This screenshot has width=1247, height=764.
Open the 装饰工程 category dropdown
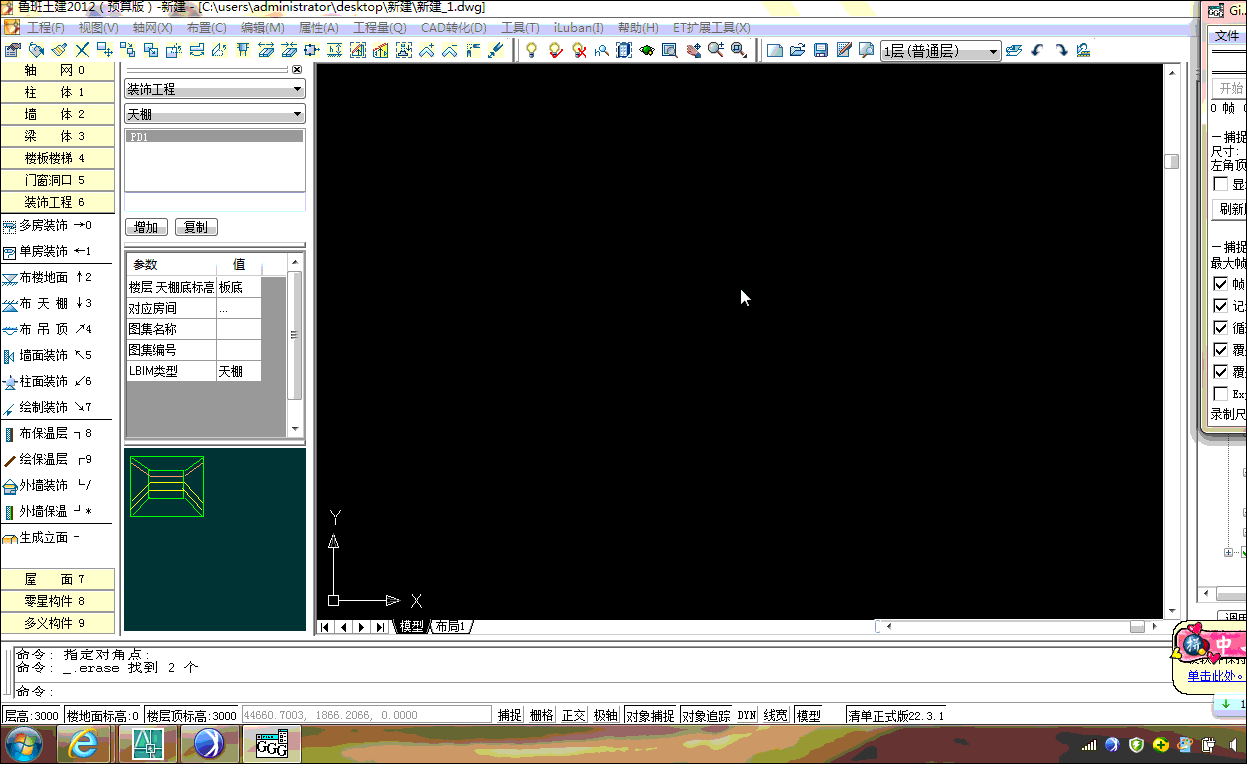pyautogui.click(x=215, y=89)
